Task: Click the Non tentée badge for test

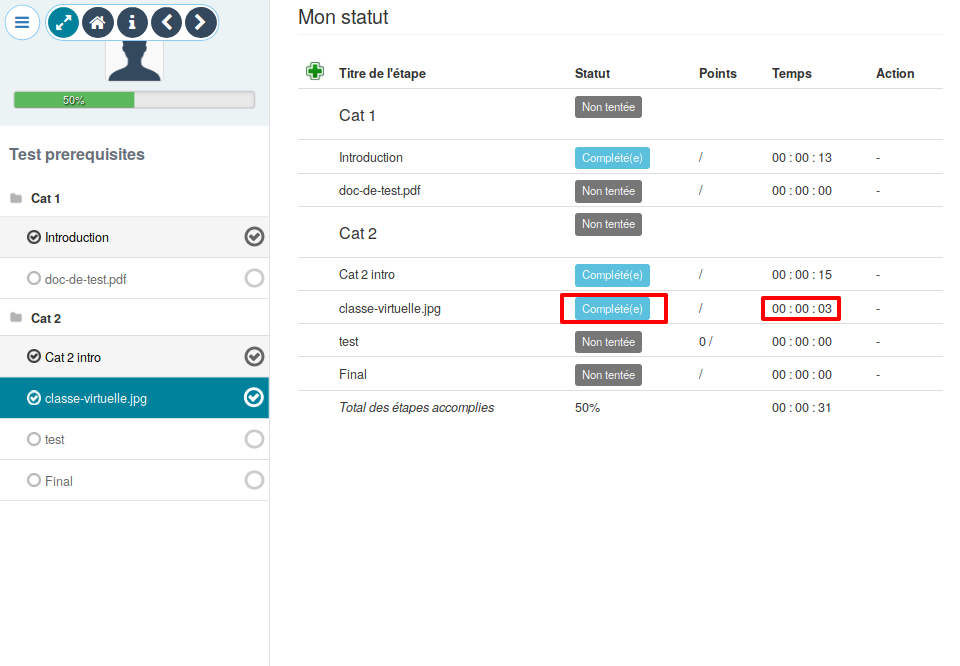Action: [x=608, y=341]
